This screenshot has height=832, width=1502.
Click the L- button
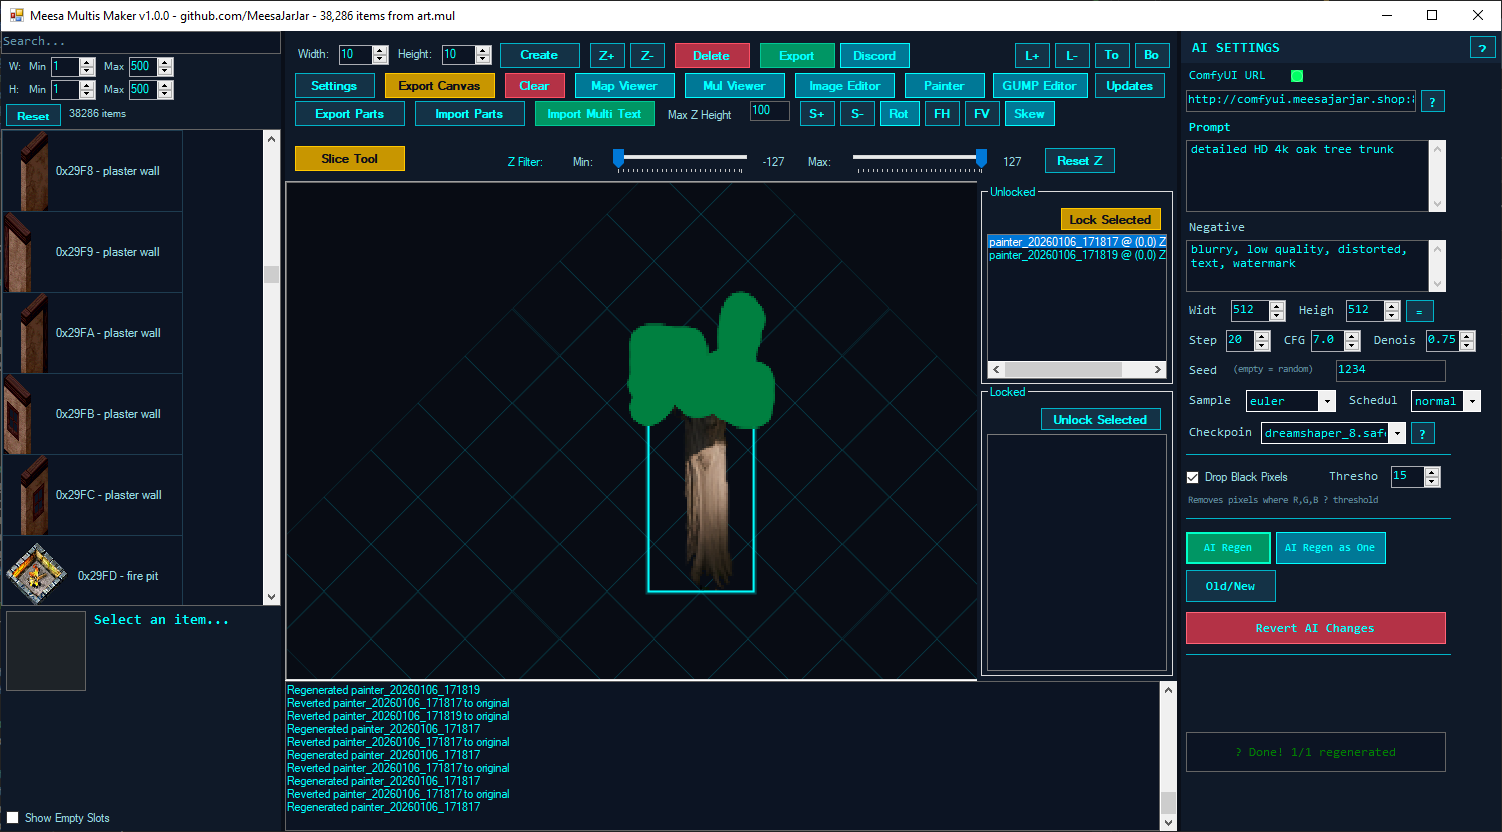click(1072, 56)
